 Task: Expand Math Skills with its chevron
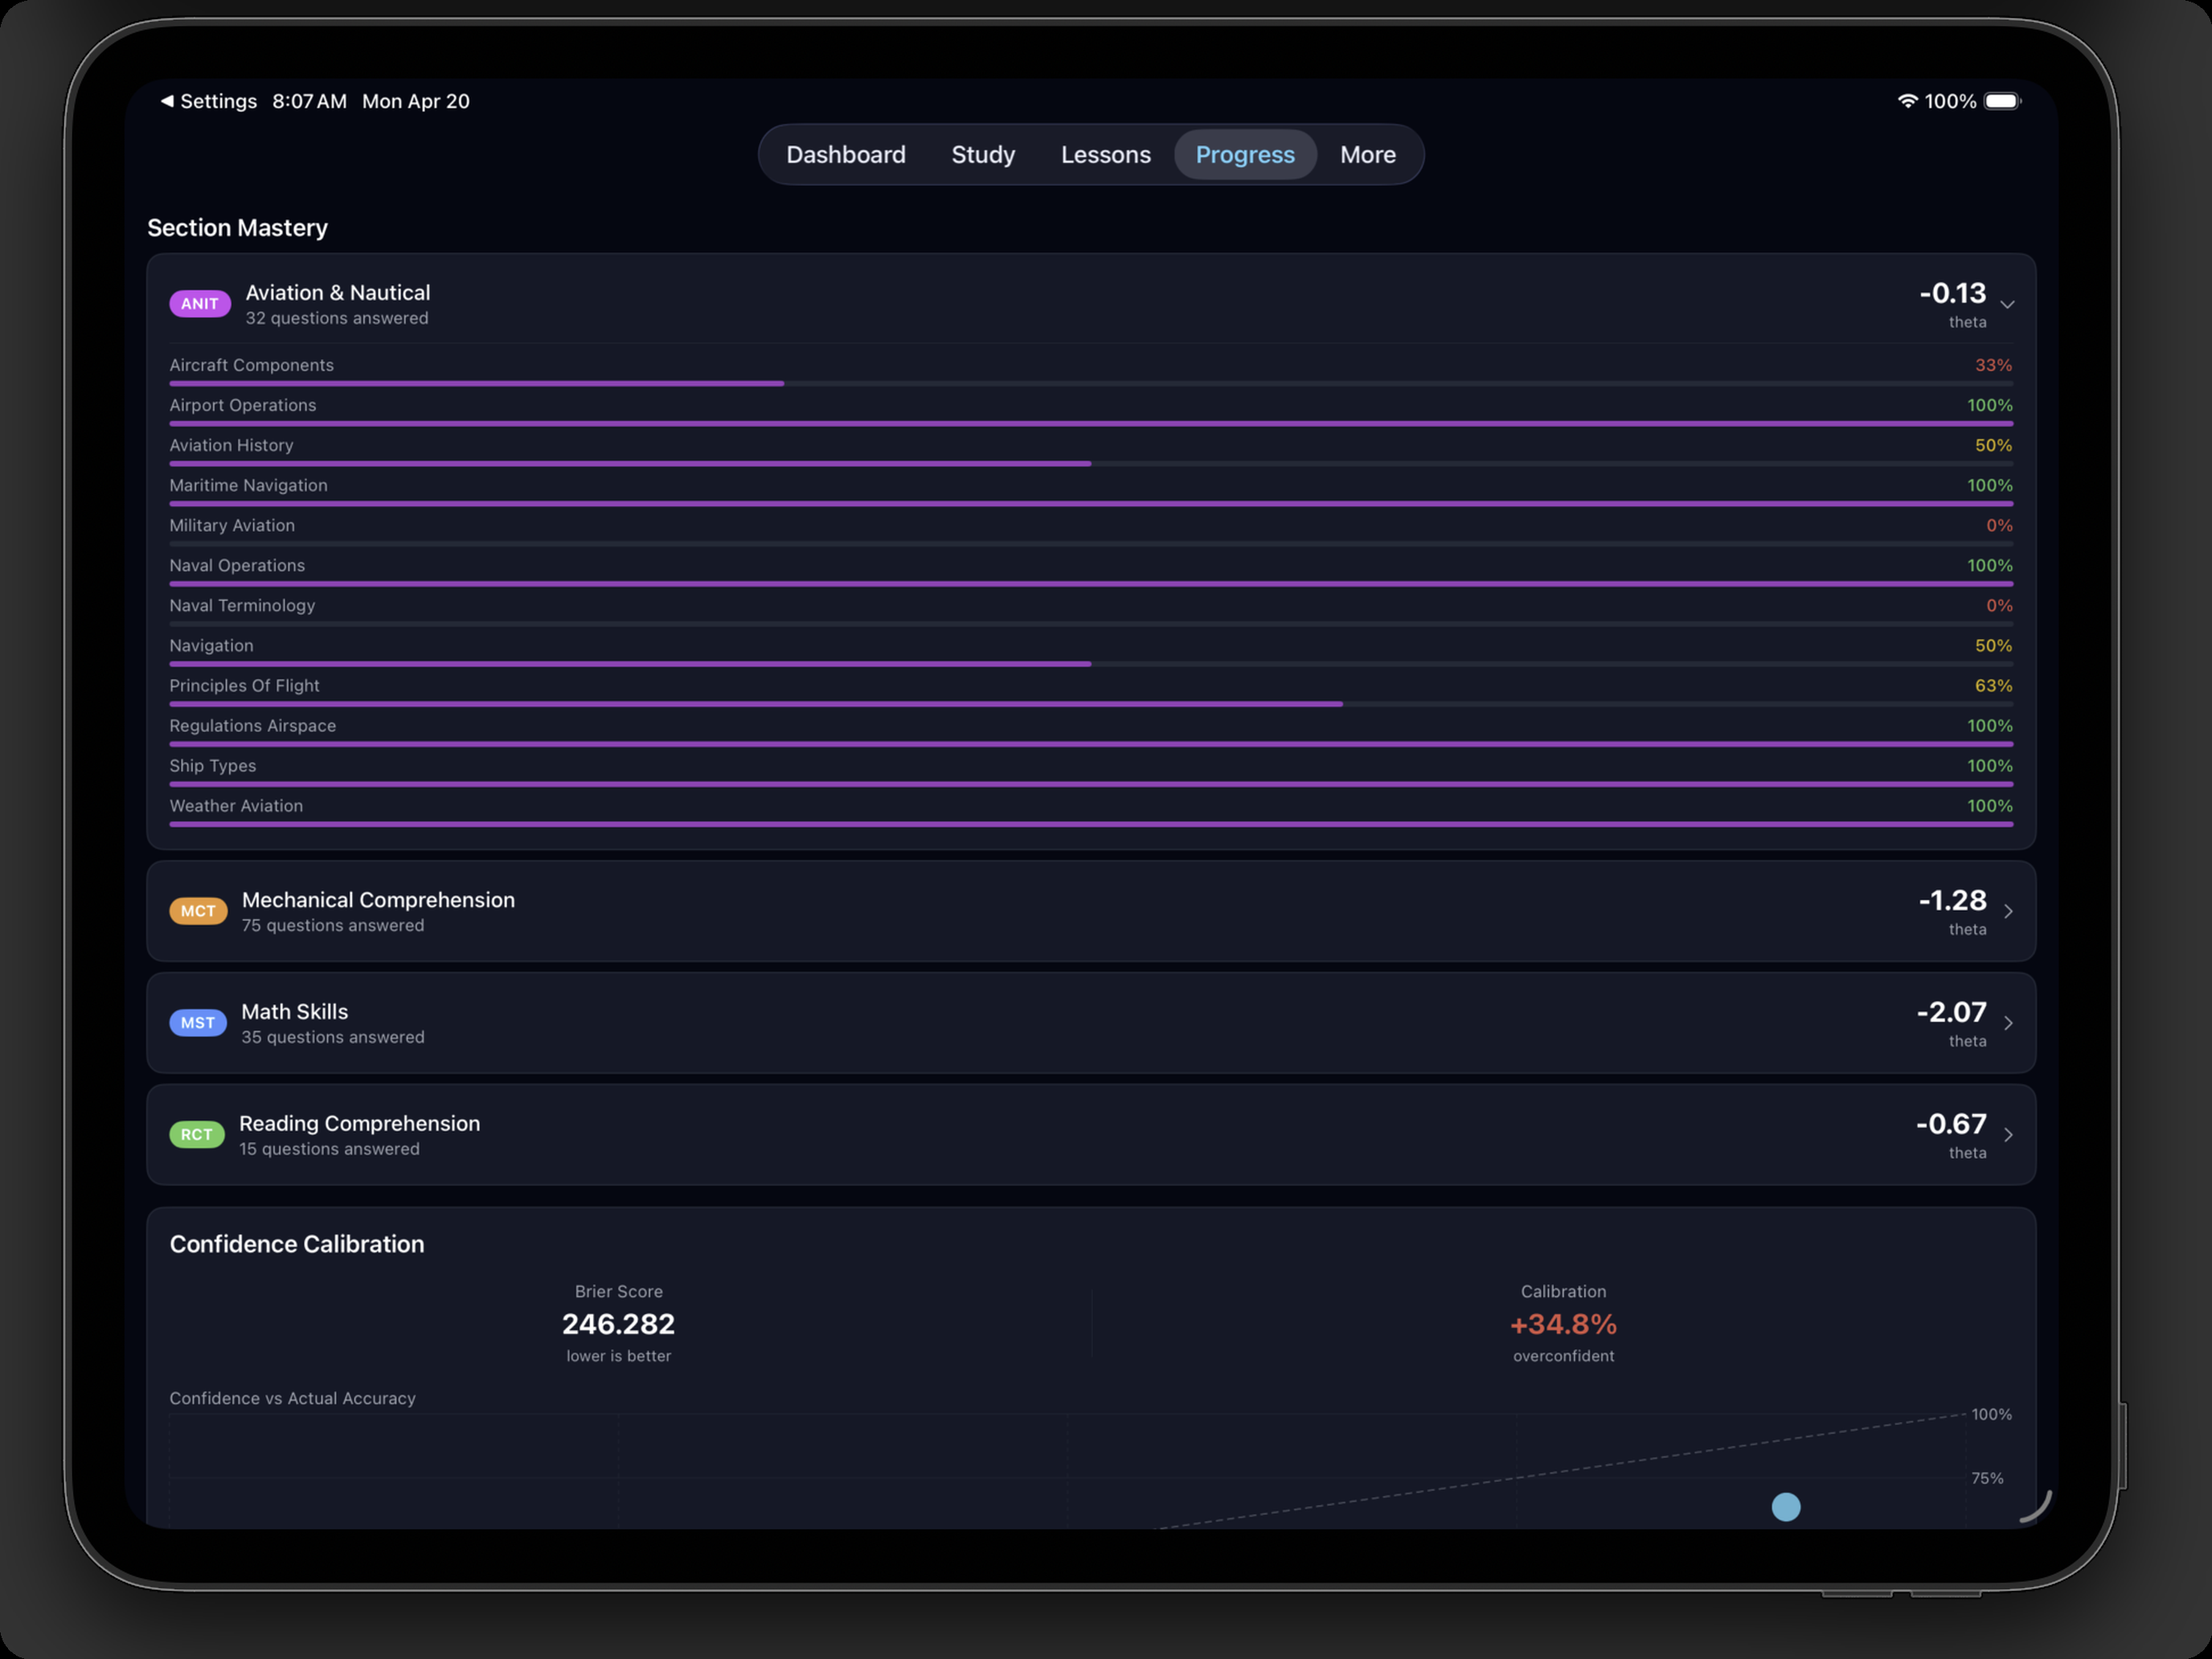tap(2008, 1023)
